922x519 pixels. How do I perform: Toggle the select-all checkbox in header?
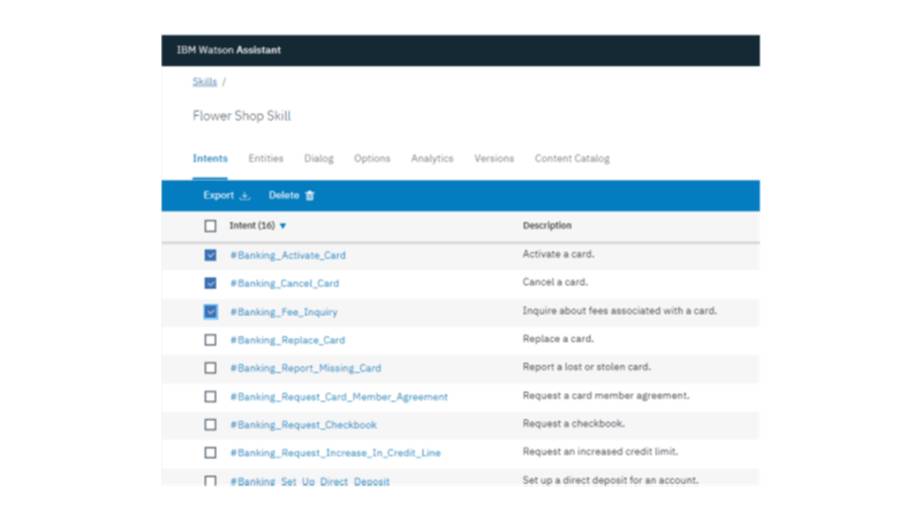pos(210,226)
